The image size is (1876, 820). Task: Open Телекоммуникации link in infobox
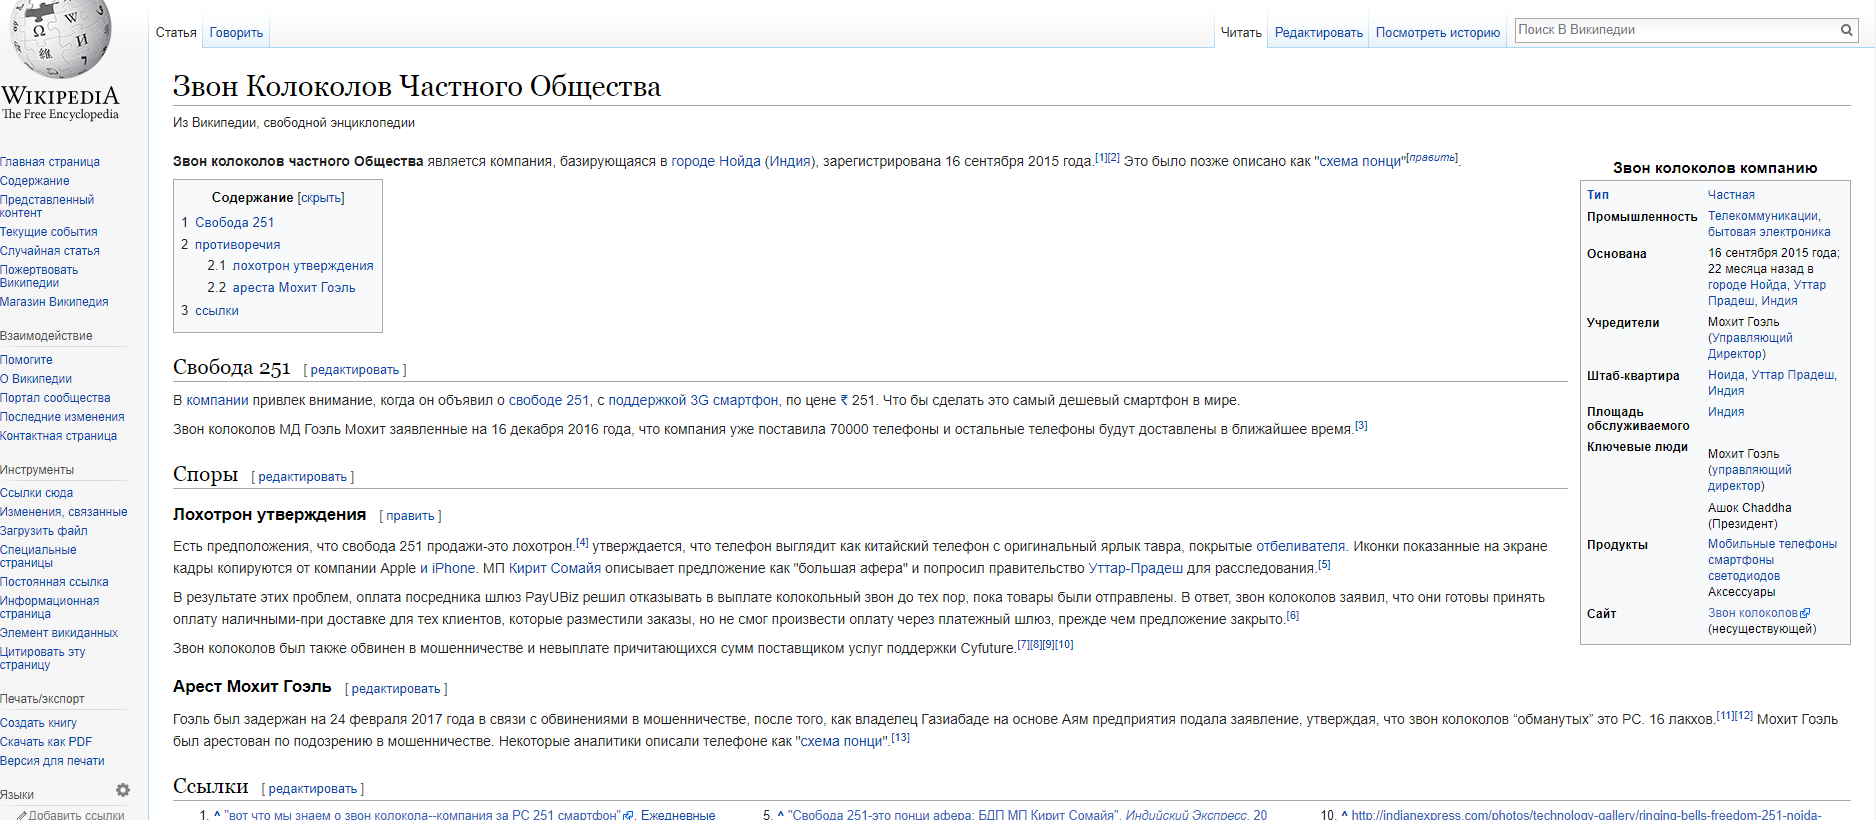pos(1763,216)
